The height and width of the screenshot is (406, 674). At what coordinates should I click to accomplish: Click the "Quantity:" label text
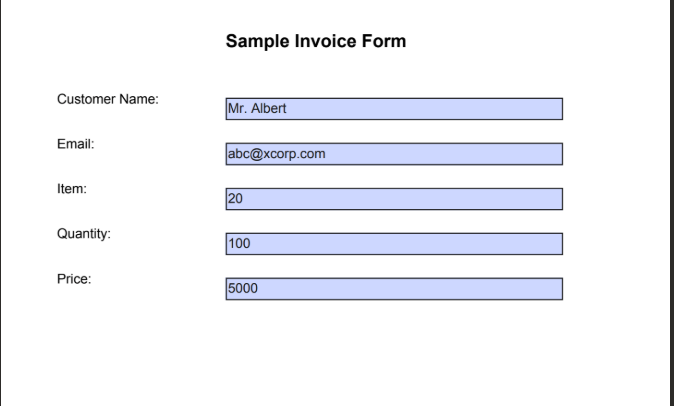click(x=83, y=234)
